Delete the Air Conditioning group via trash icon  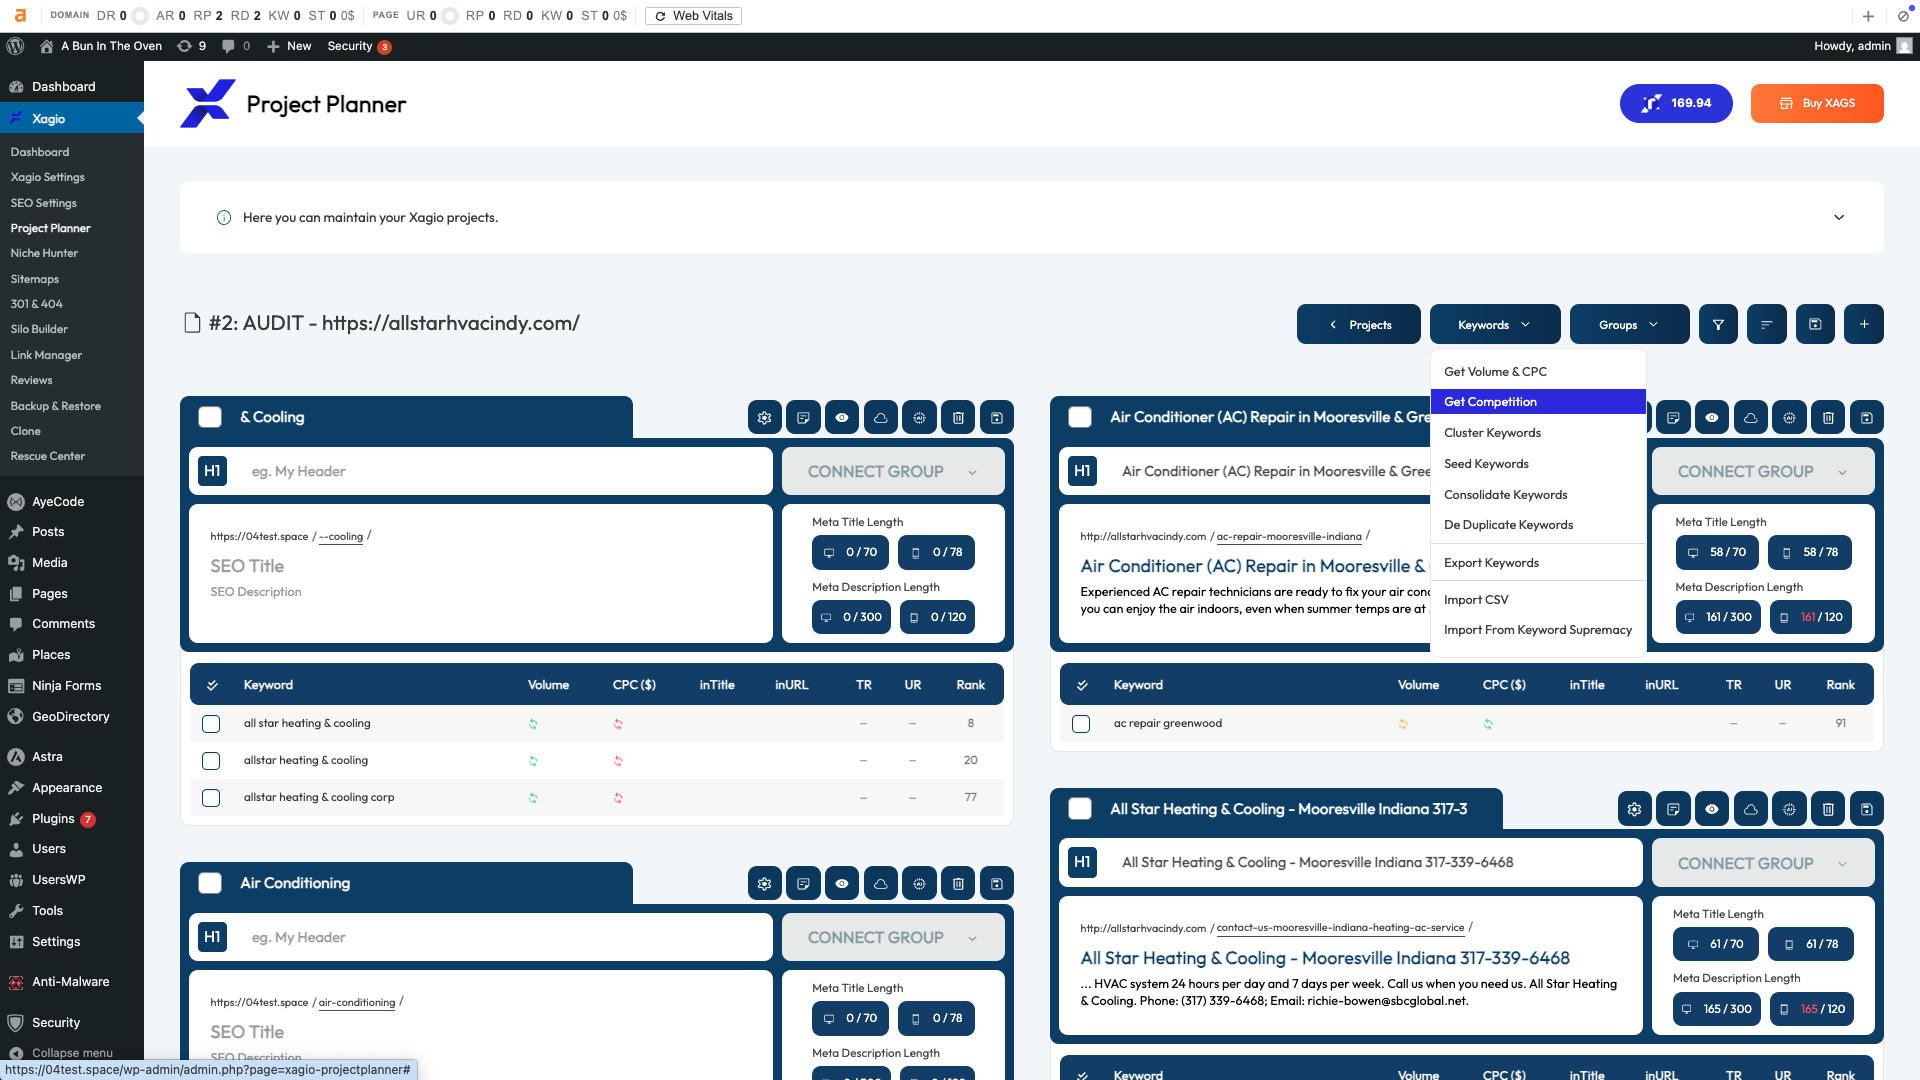coord(958,884)
